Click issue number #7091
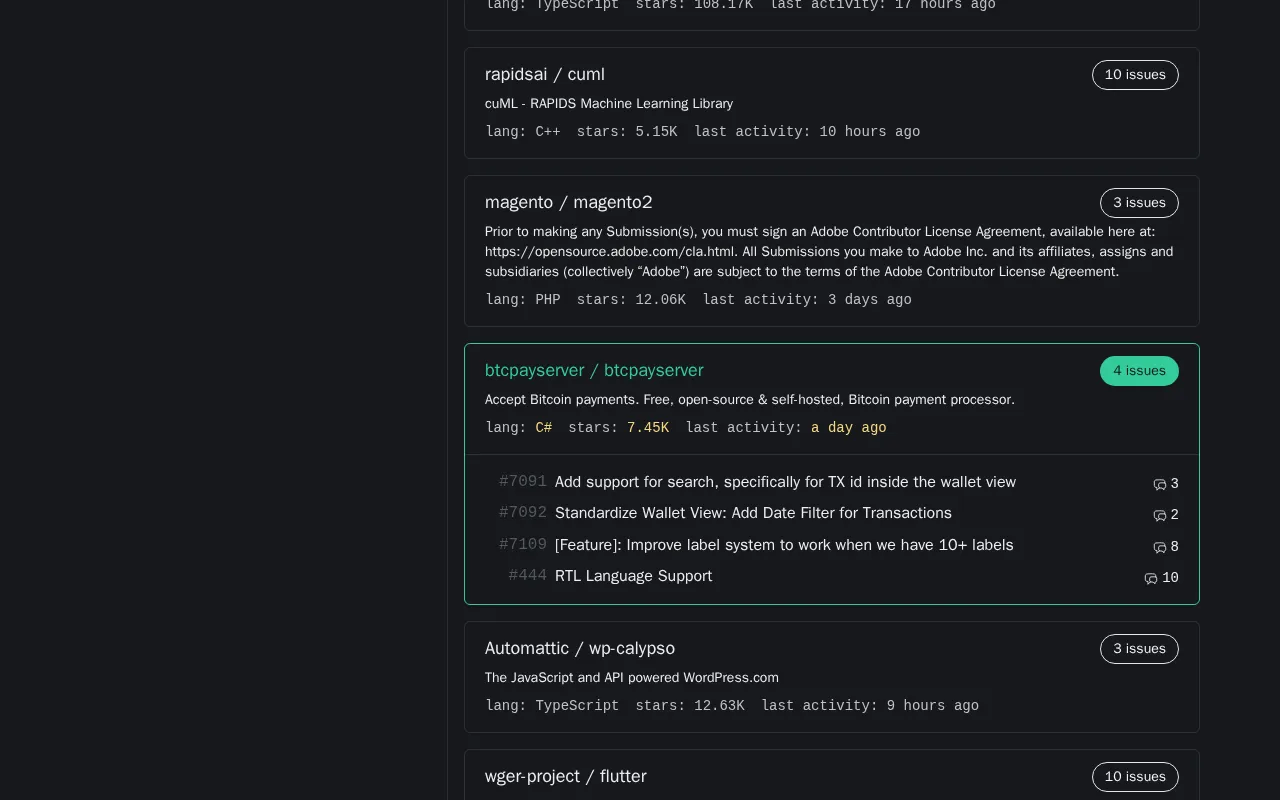The height and width of the screenshot is (800, 1280). click(523, 482)
